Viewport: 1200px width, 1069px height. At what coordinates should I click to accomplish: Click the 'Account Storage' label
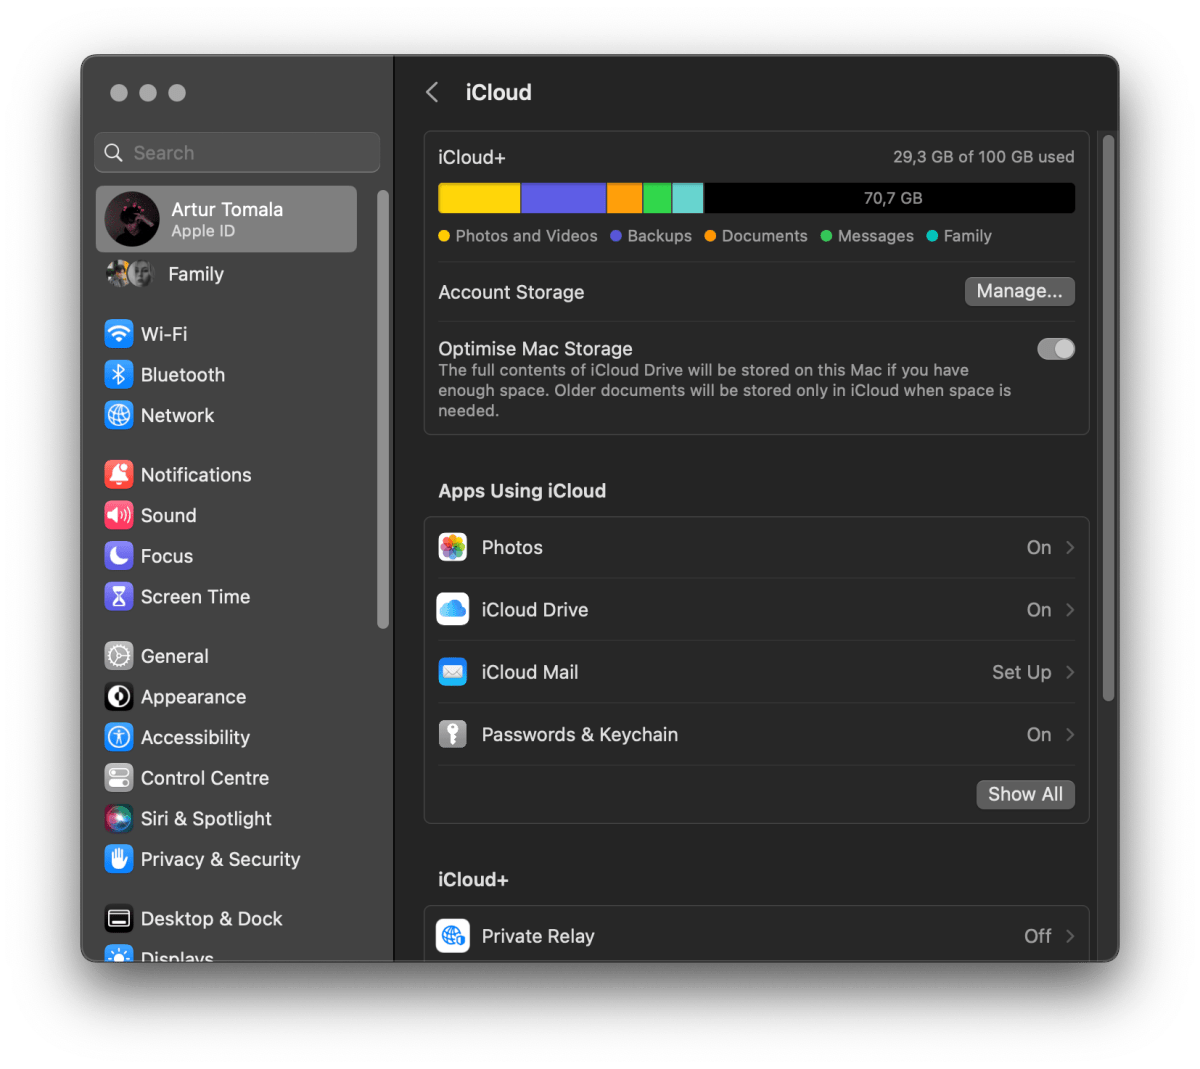(511, 292)
